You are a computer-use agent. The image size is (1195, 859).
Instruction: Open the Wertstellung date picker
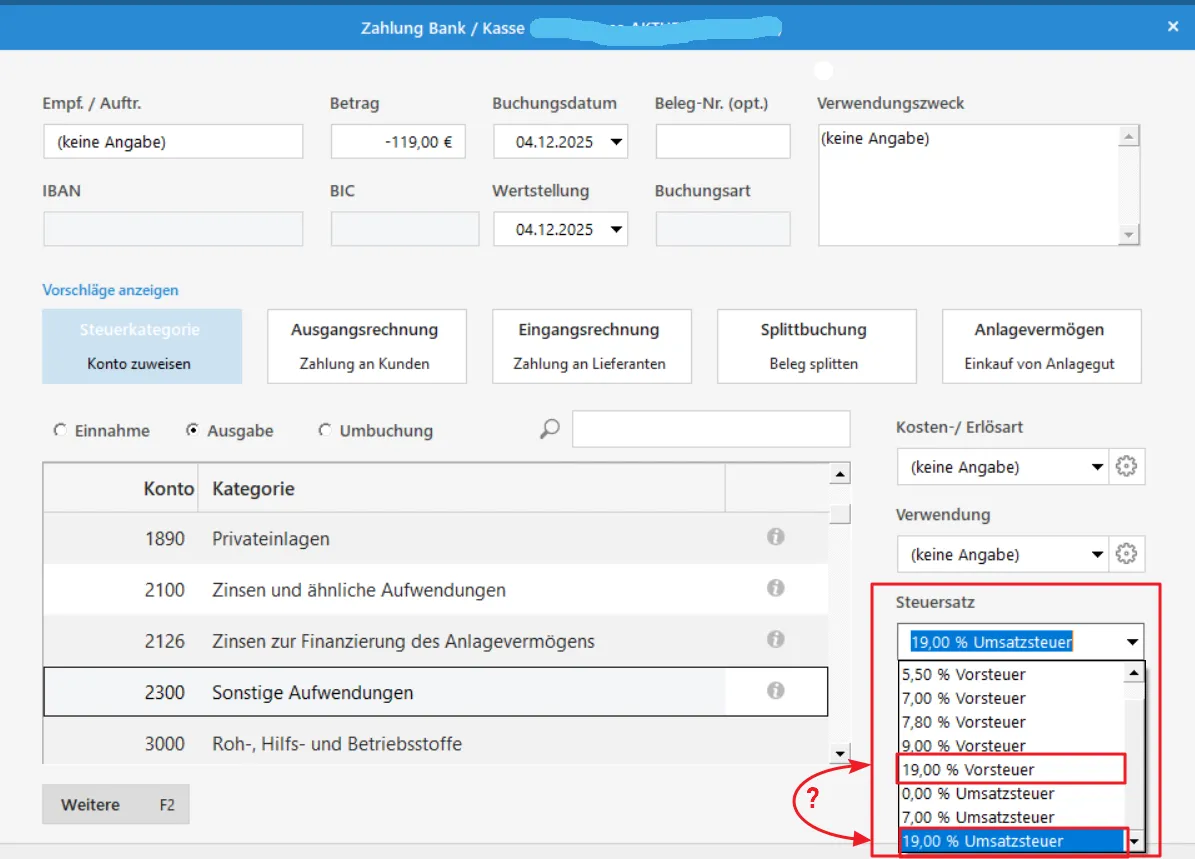[616, 229]
